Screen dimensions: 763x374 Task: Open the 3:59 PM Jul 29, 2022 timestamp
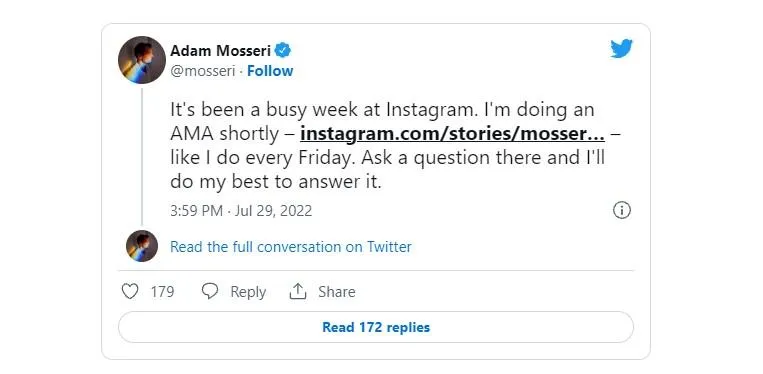point(241,211)
